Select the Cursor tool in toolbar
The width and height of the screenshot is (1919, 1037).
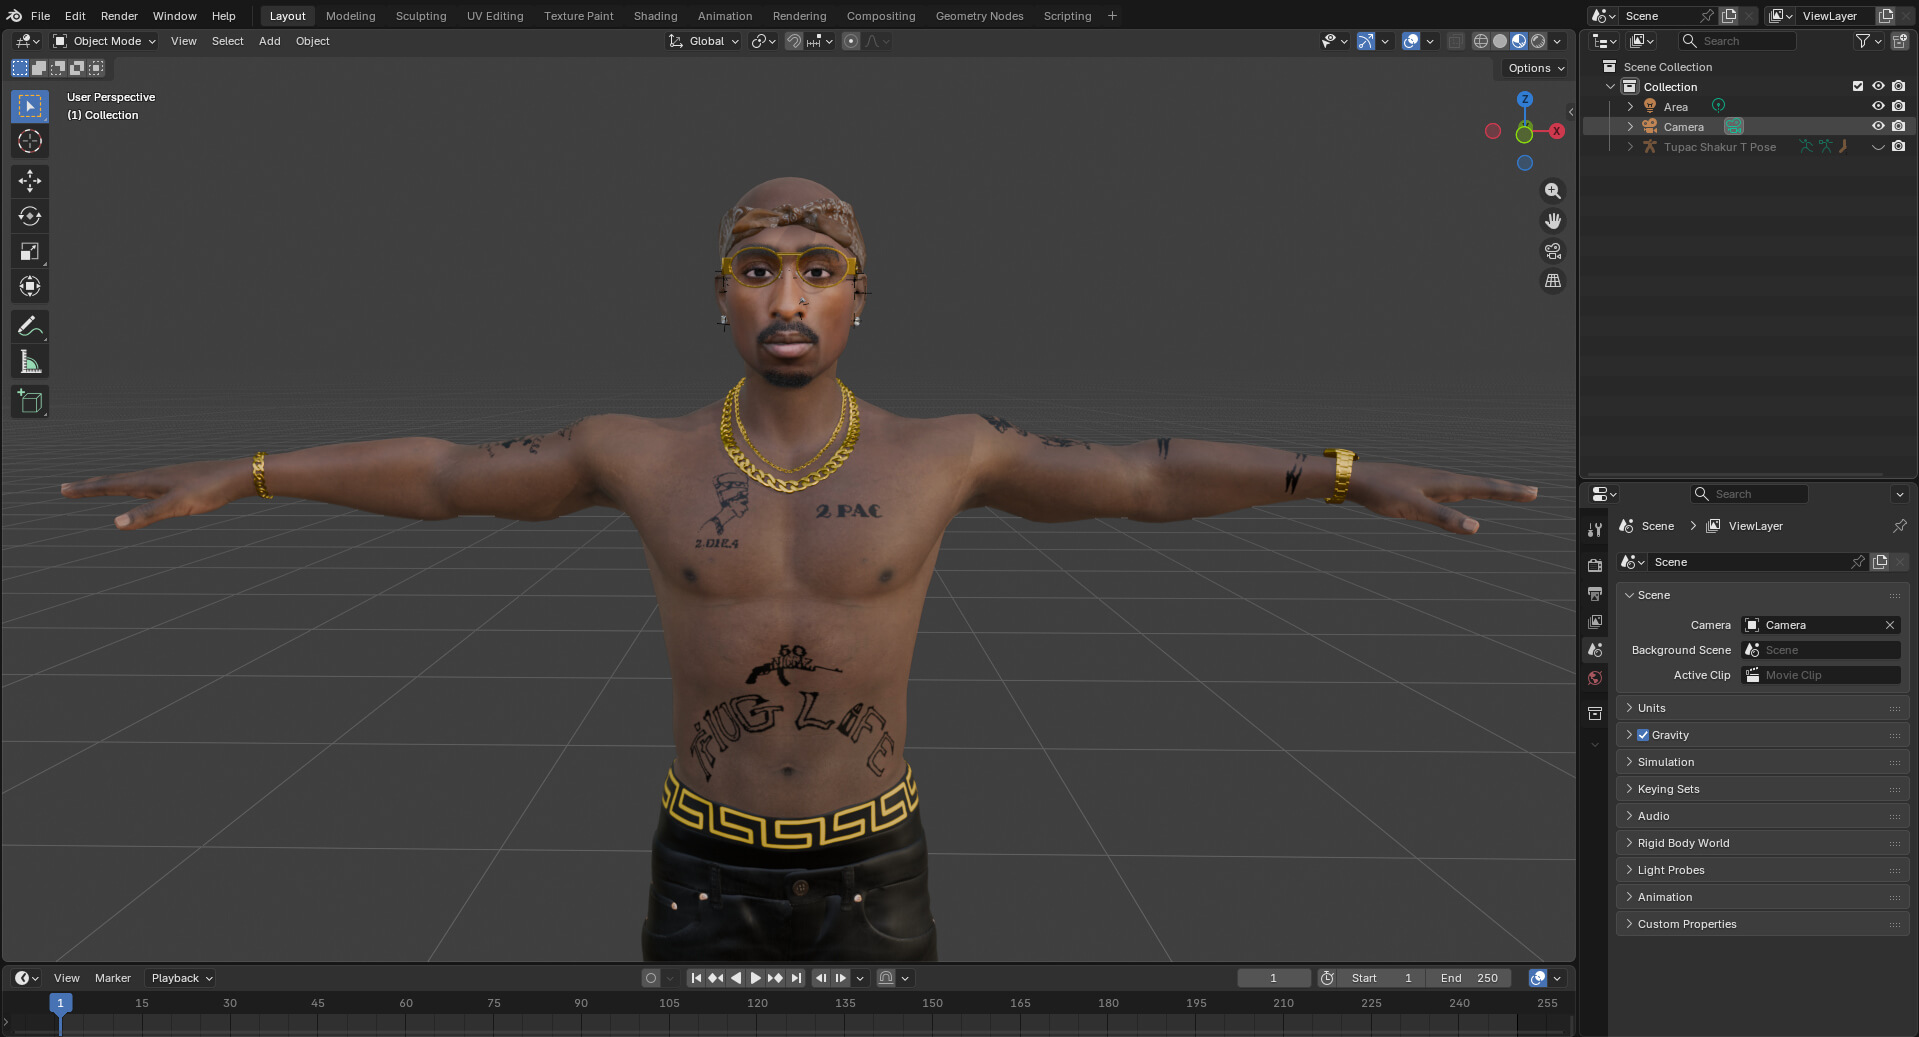click(30, 142)
